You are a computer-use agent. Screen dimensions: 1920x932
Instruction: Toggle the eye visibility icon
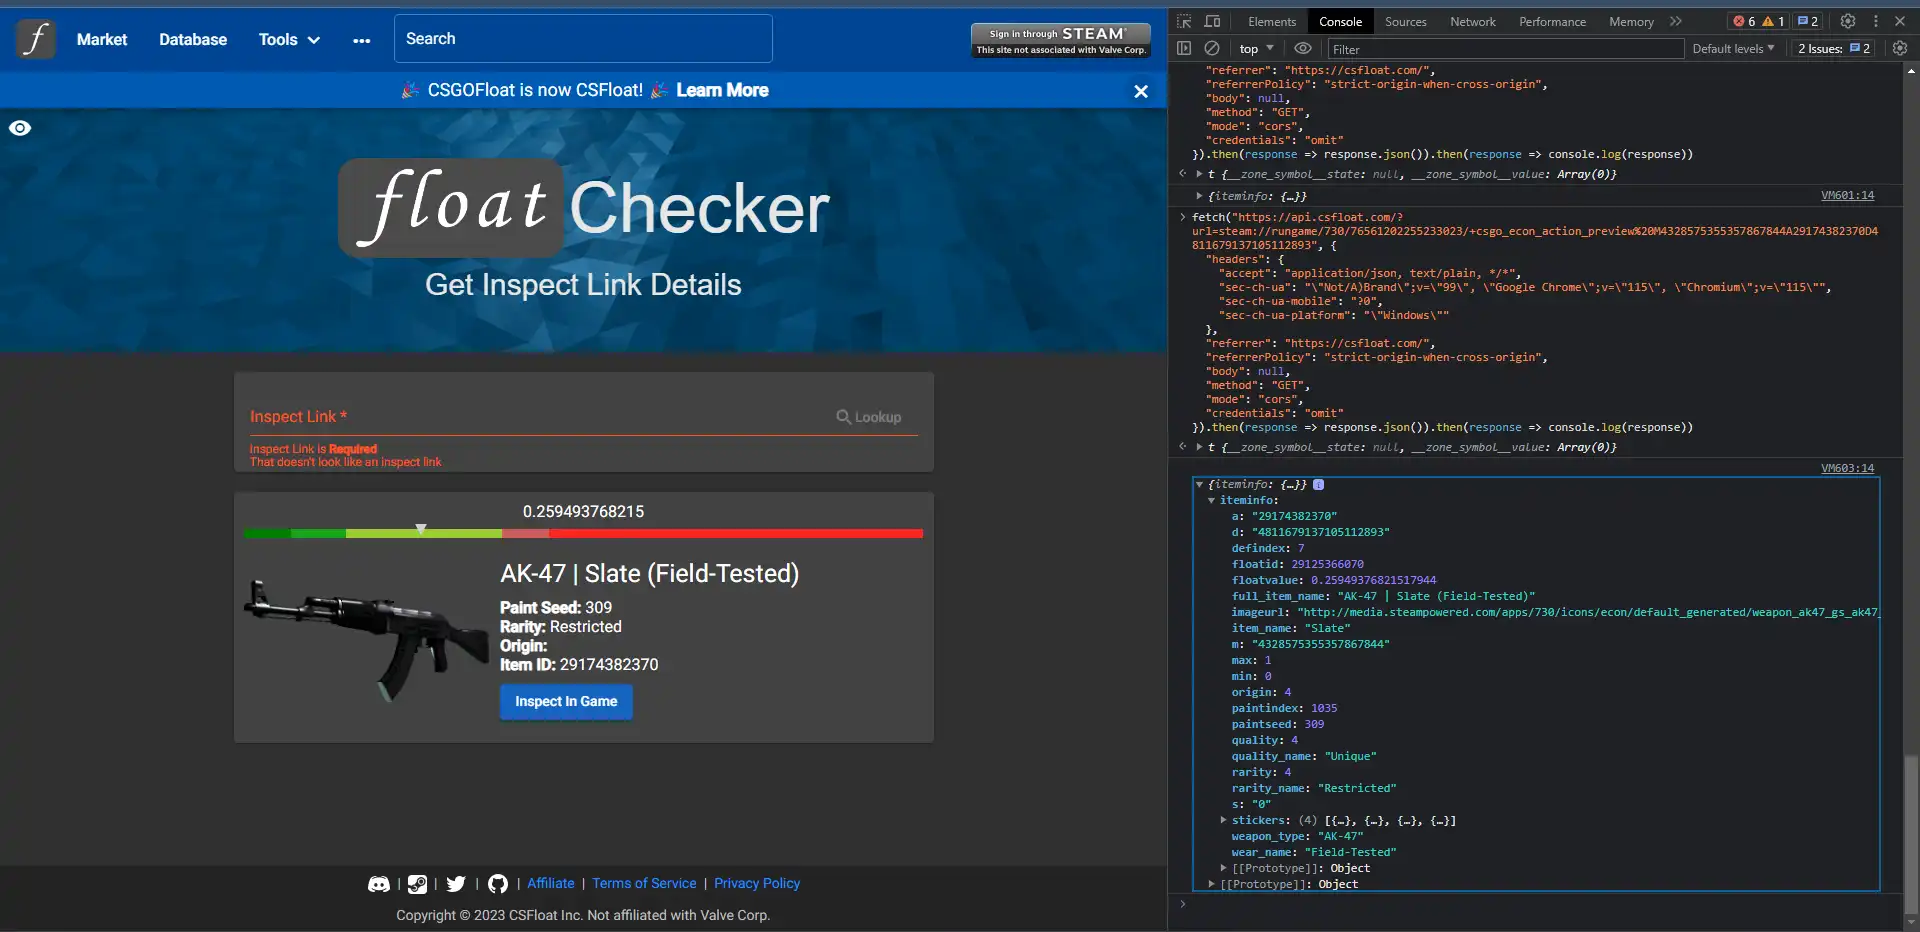(x=20, y=128)
